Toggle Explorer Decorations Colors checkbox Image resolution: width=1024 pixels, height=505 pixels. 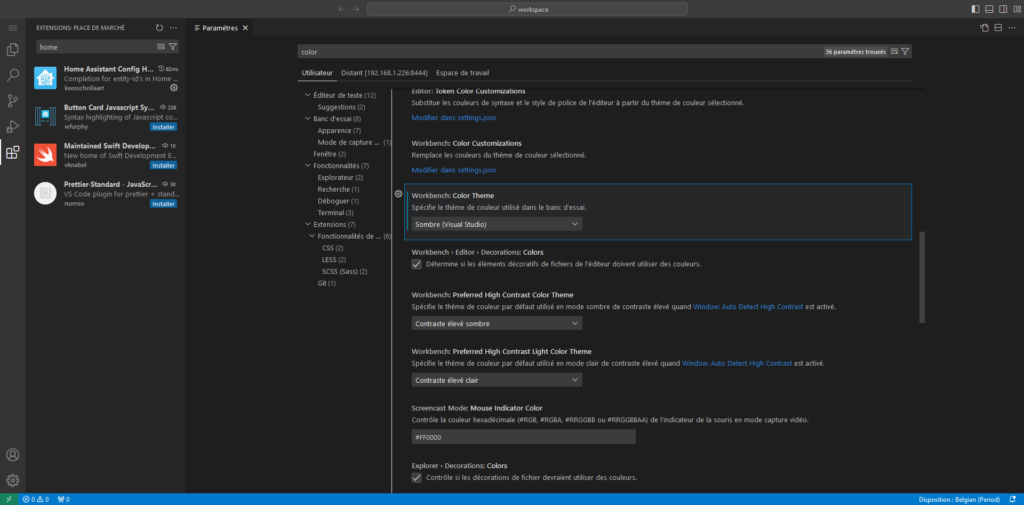tap(417, 478)
